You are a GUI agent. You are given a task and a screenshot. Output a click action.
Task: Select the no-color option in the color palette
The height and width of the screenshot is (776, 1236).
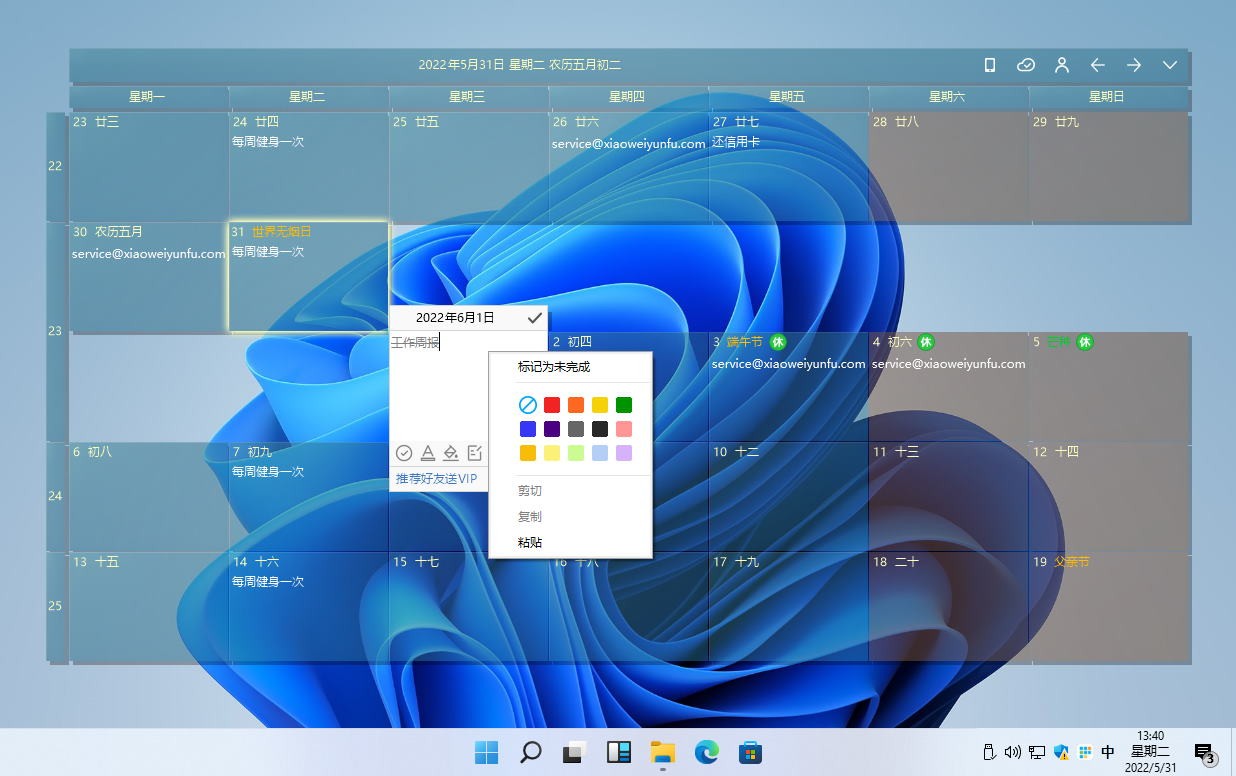[x=528, y=404]
